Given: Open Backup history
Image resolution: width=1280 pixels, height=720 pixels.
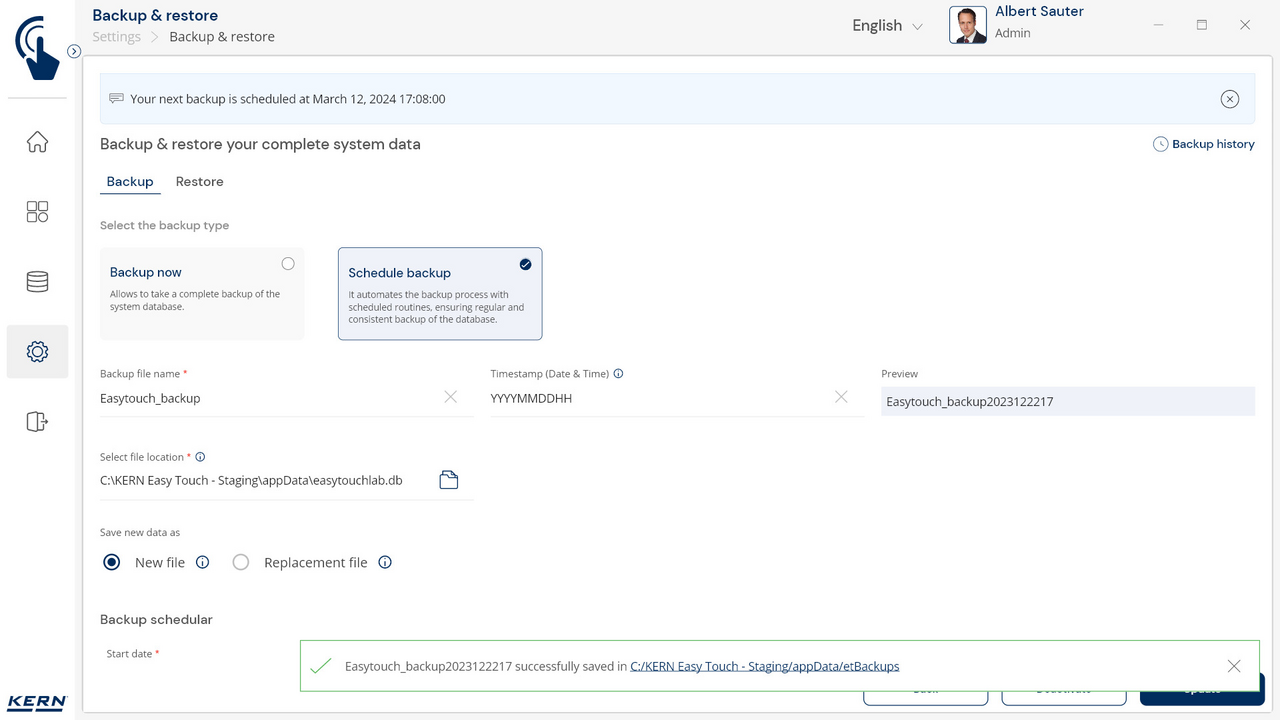Looking at the screenshot, I should (x=1204, y=144).
